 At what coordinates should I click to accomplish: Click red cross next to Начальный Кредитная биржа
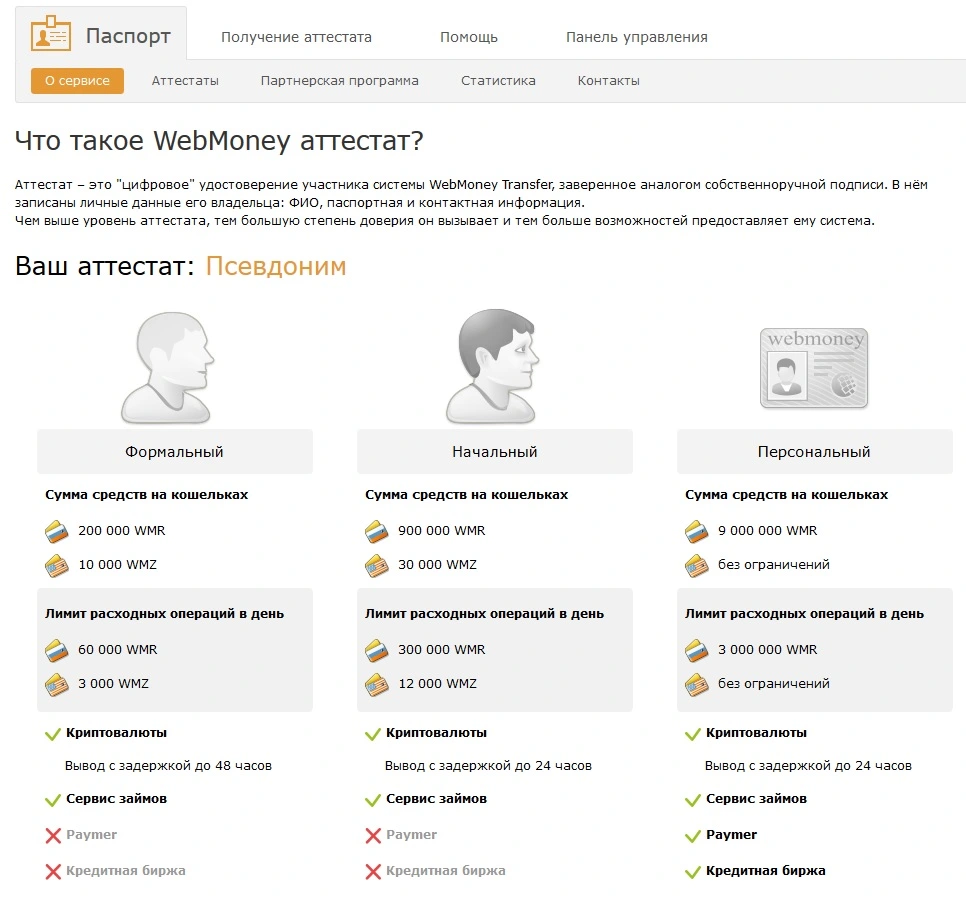tap(373, 872)
